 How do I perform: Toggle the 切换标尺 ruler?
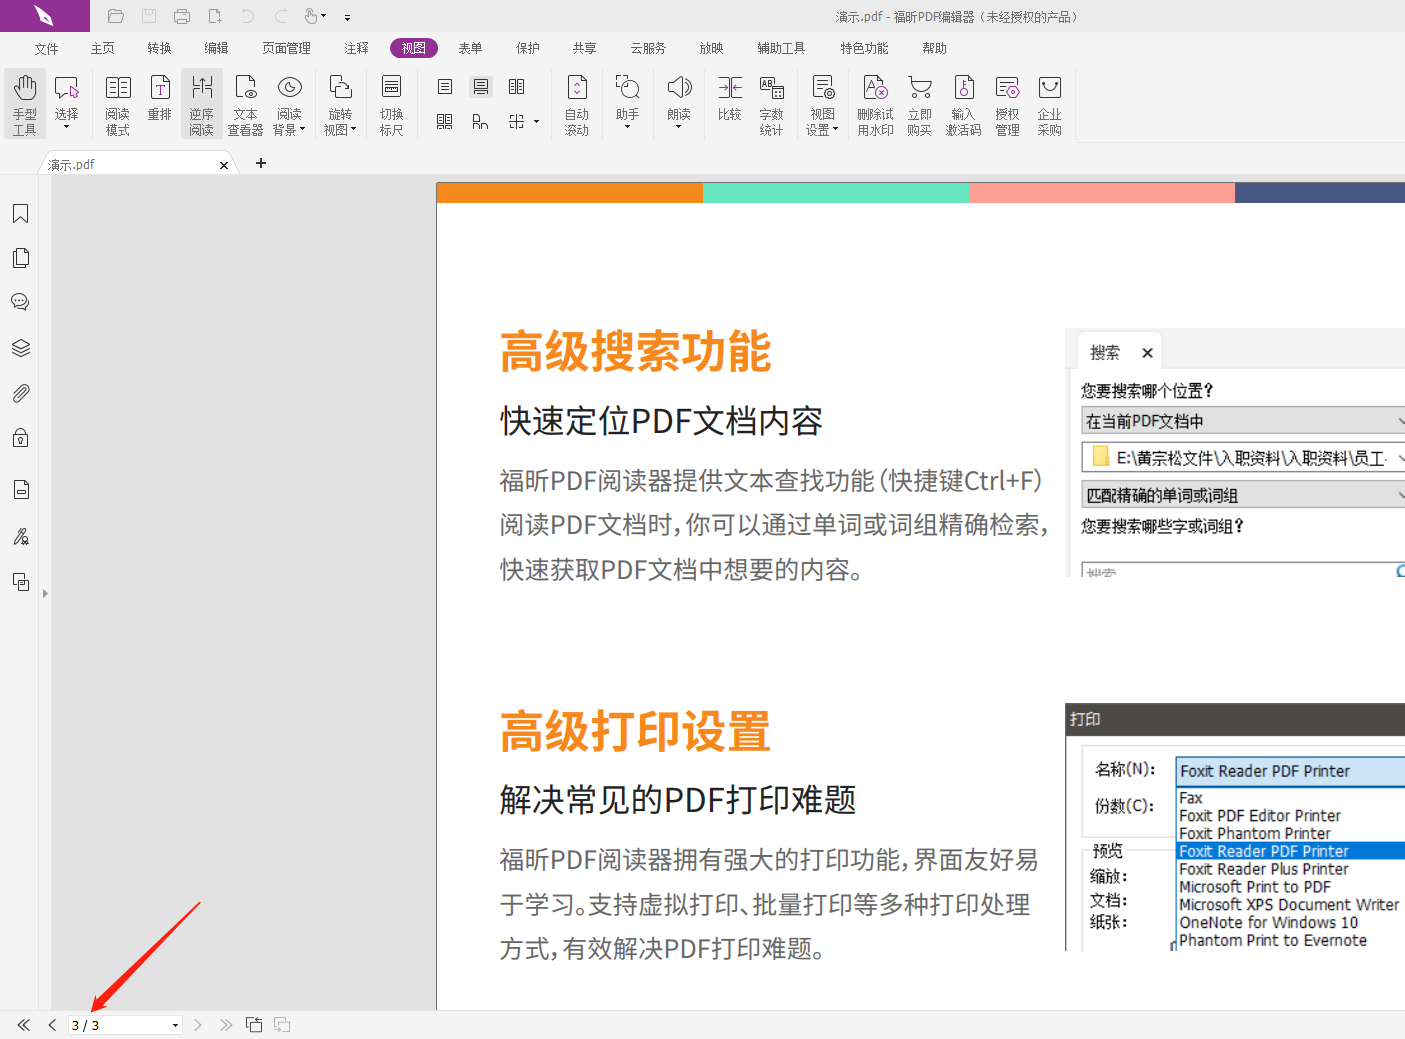pyautogui.click(x=392, y=104)
